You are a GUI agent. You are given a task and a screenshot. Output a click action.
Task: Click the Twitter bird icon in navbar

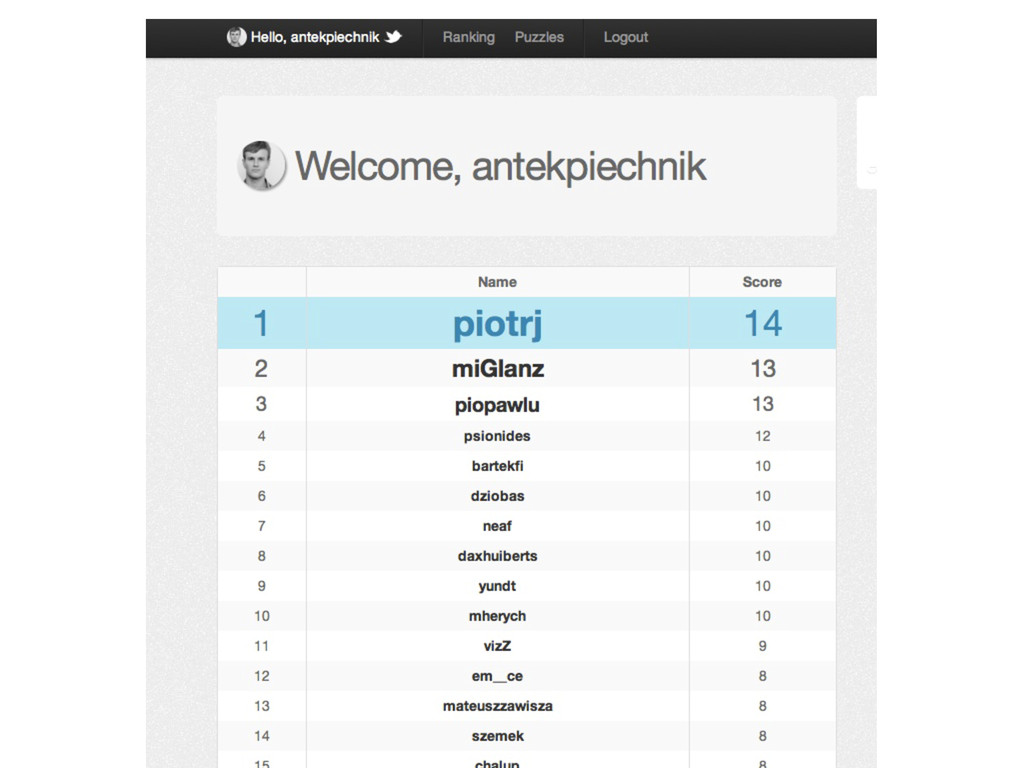(393, 37)
